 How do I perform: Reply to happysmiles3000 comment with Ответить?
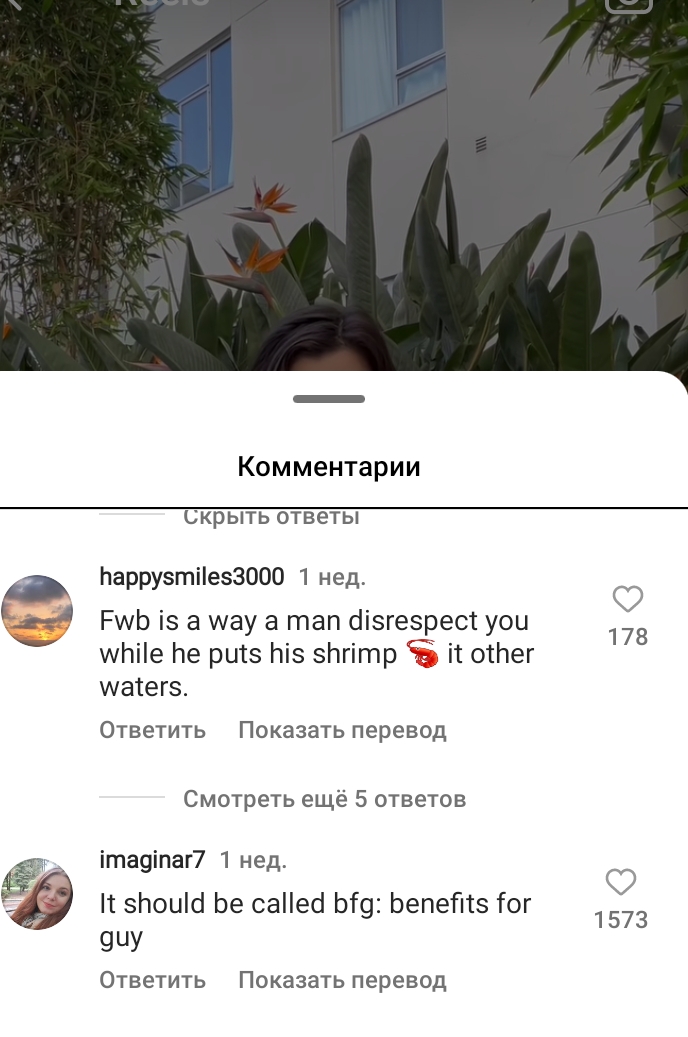pyautogui.click(x=153, y=729)
